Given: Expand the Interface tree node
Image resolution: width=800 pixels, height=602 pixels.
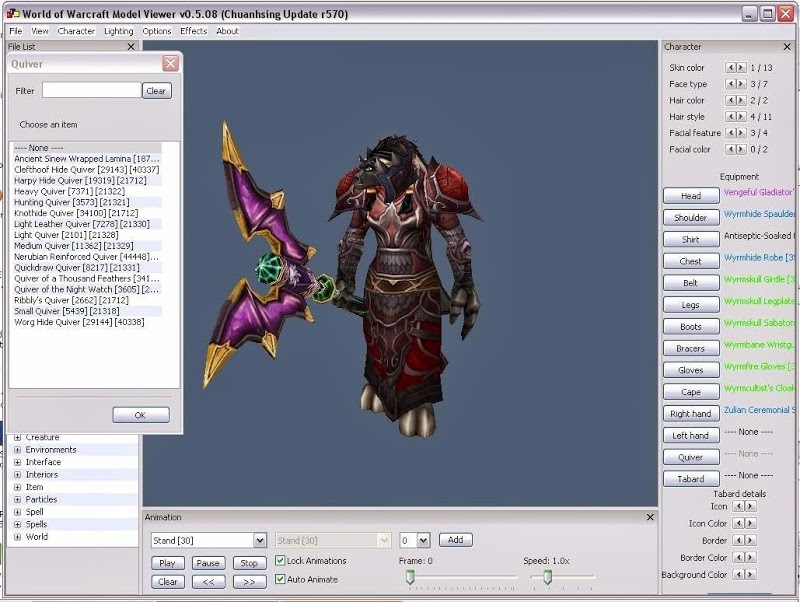Looking at the screenshot, I should coord(17,462).
